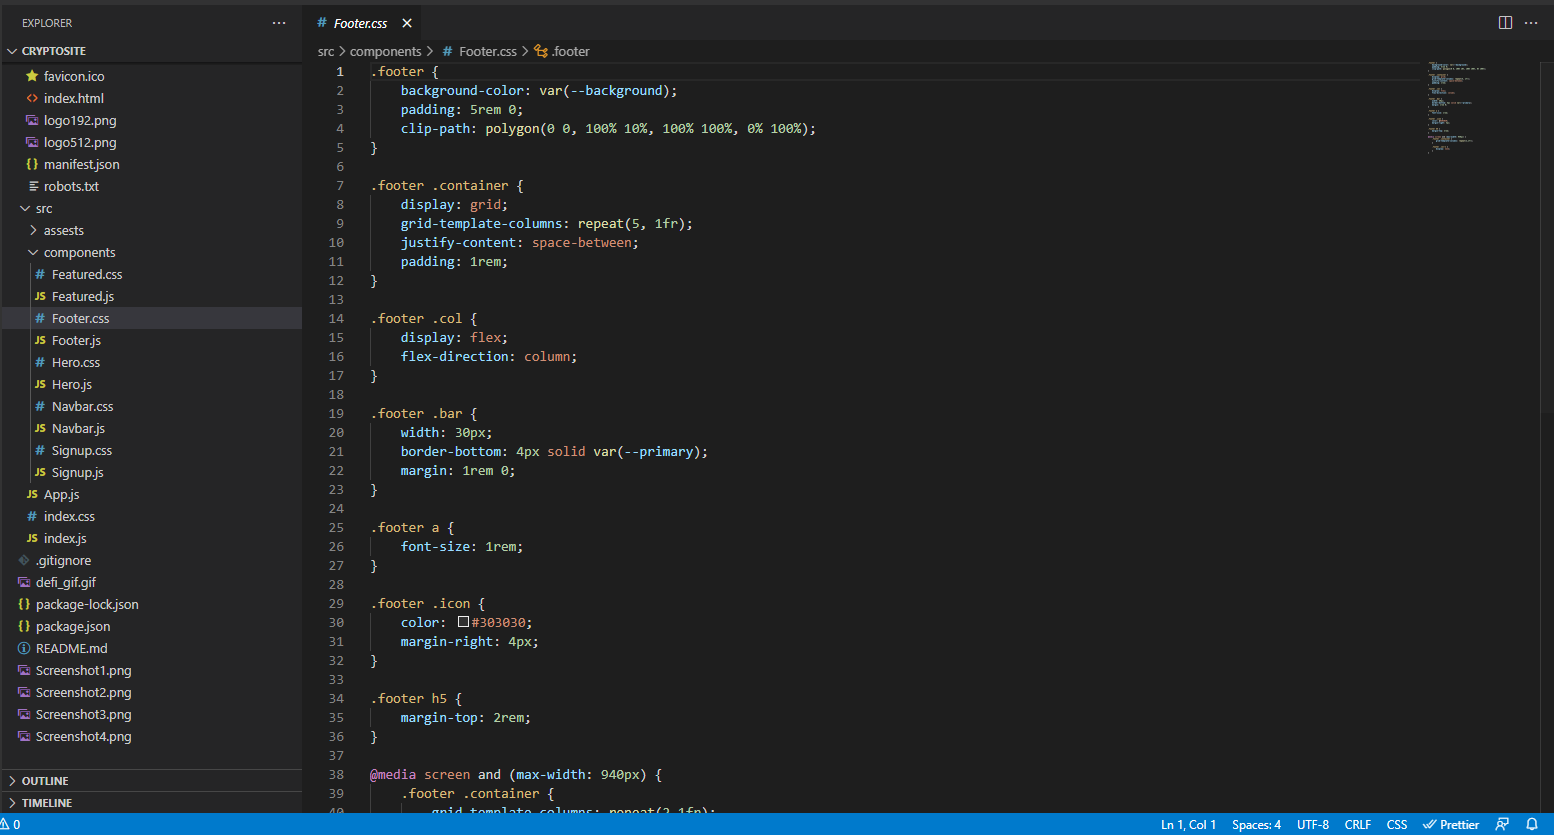The height and width of the screenshot is (835, 1554).
Task: Click the warnings count in status bar
Action: tap(11, 825)
